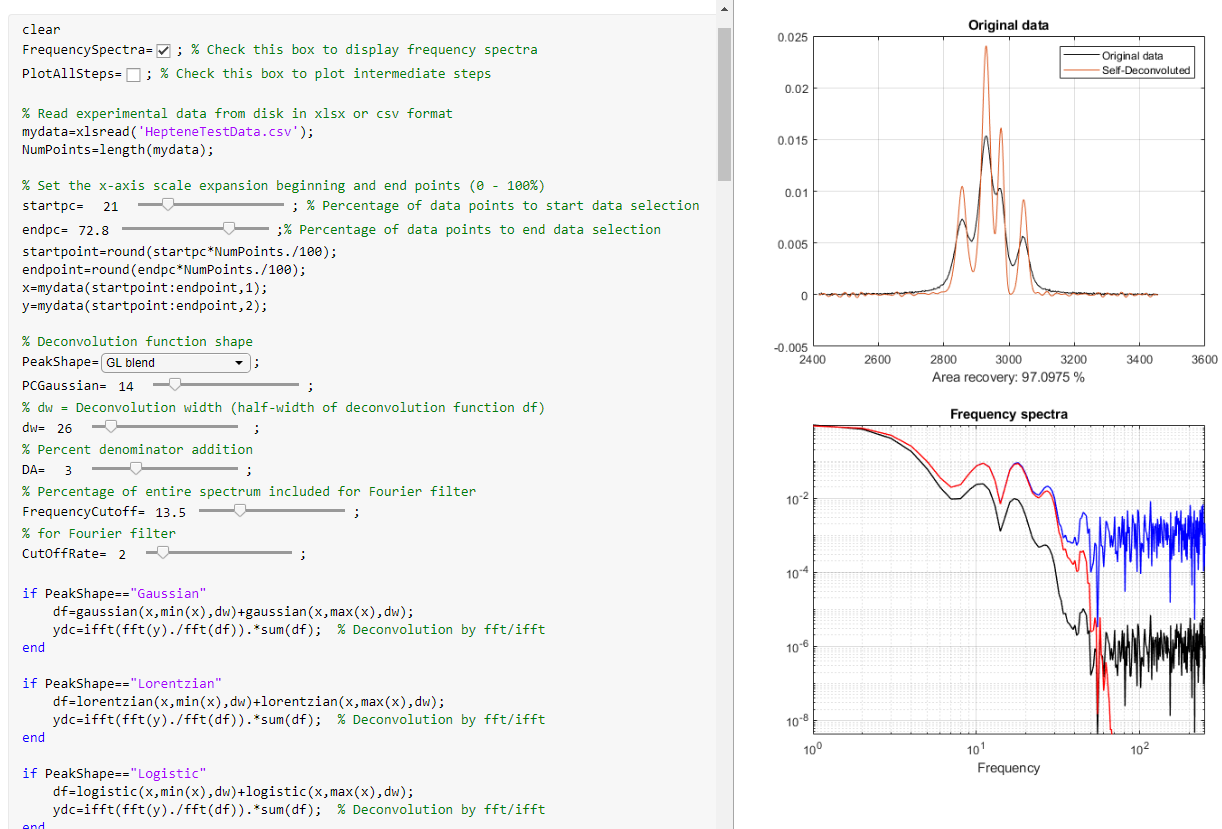Open the PeakShape dropdown showing GL blend

[176, 363]
